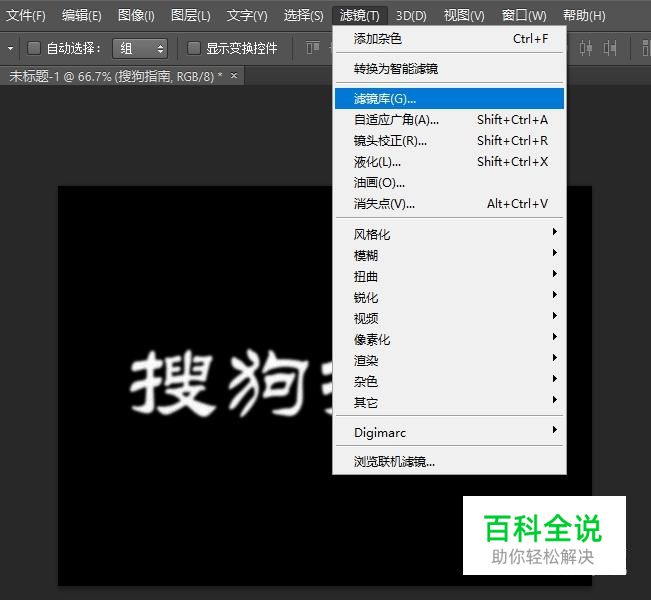Screen dimensions: 651x600
Task: Apply last filter 添加杂色
Action: tap(450, 39)
